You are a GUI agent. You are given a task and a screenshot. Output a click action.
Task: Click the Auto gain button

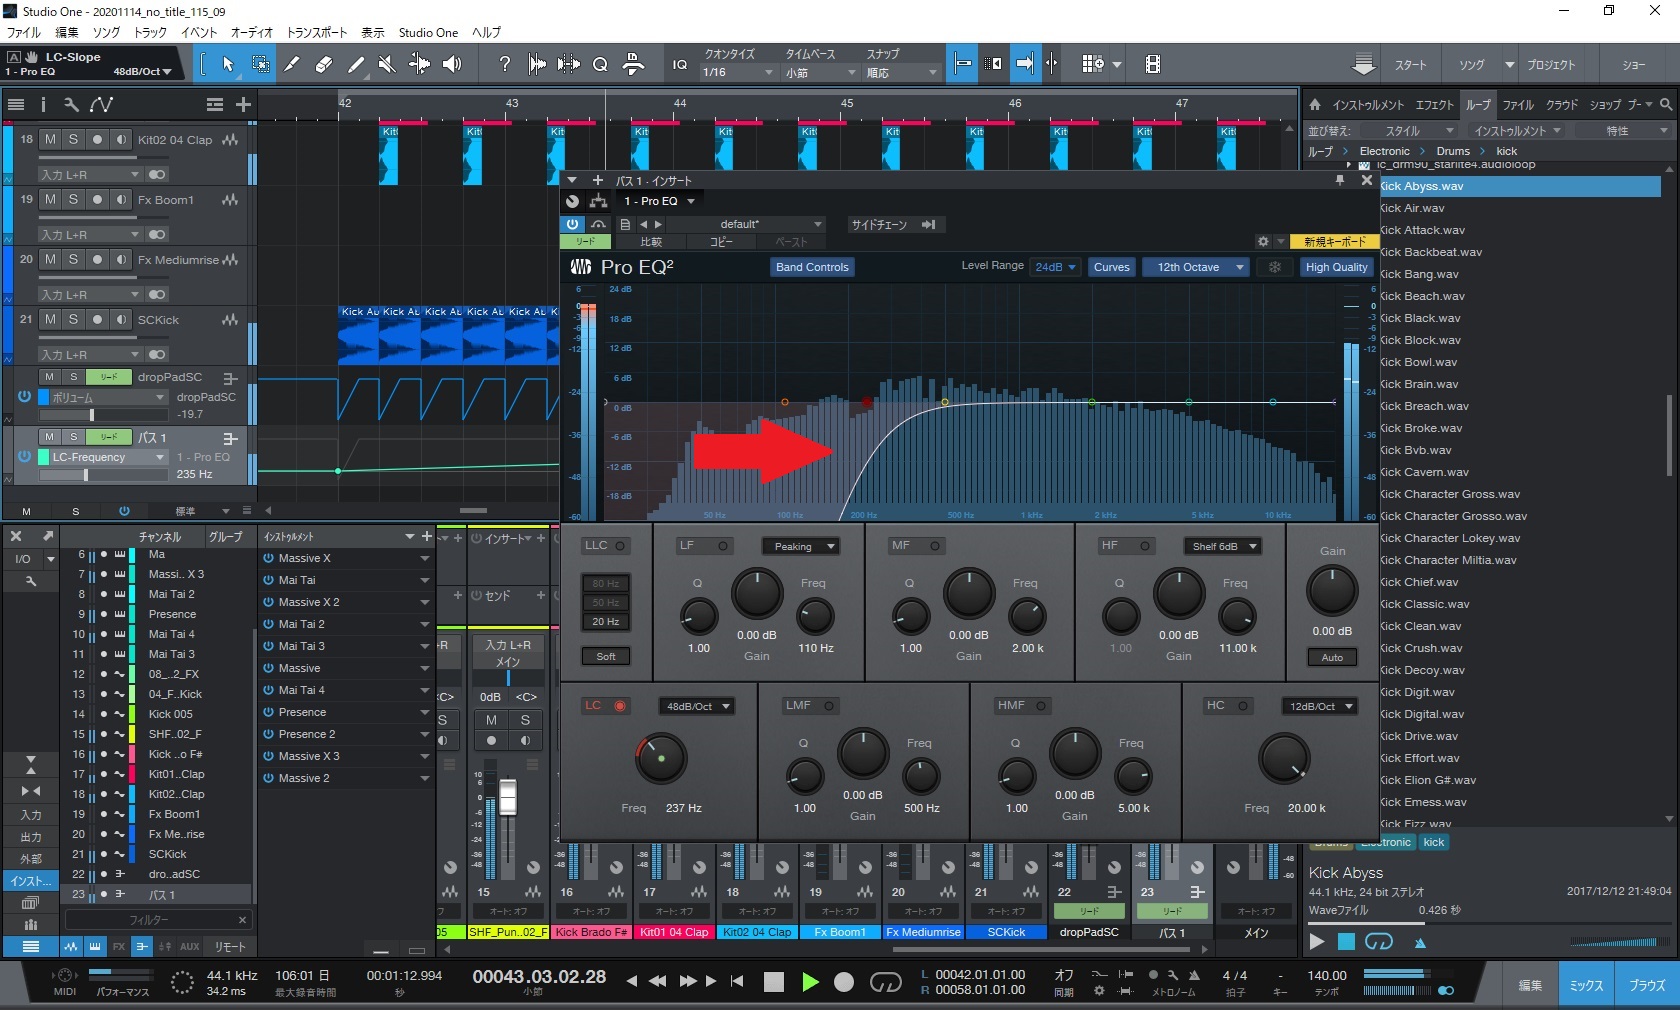[1332, 657]
